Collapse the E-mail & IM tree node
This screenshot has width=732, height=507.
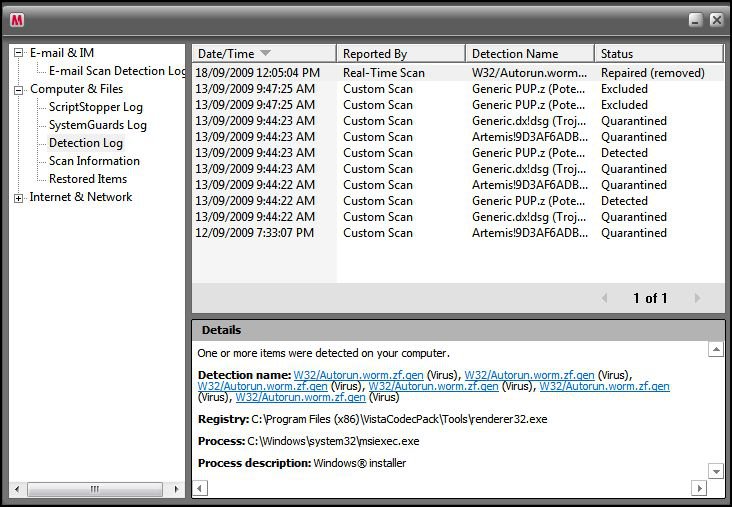[18, 53]
